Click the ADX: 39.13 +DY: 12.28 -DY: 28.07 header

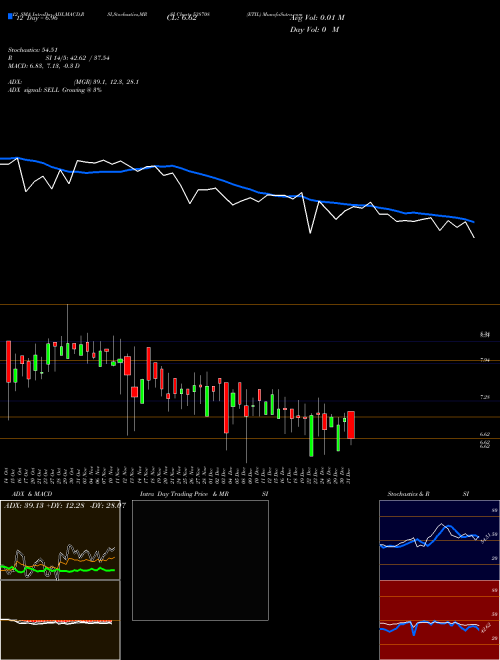65,505
